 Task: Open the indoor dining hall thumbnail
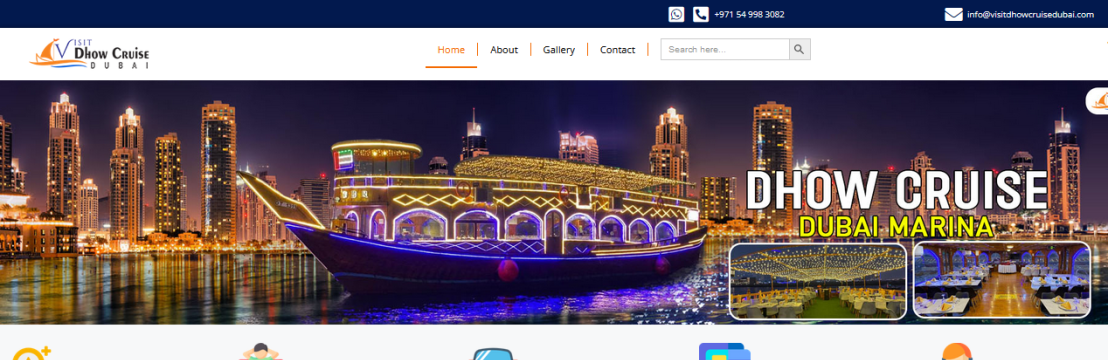1001,279
